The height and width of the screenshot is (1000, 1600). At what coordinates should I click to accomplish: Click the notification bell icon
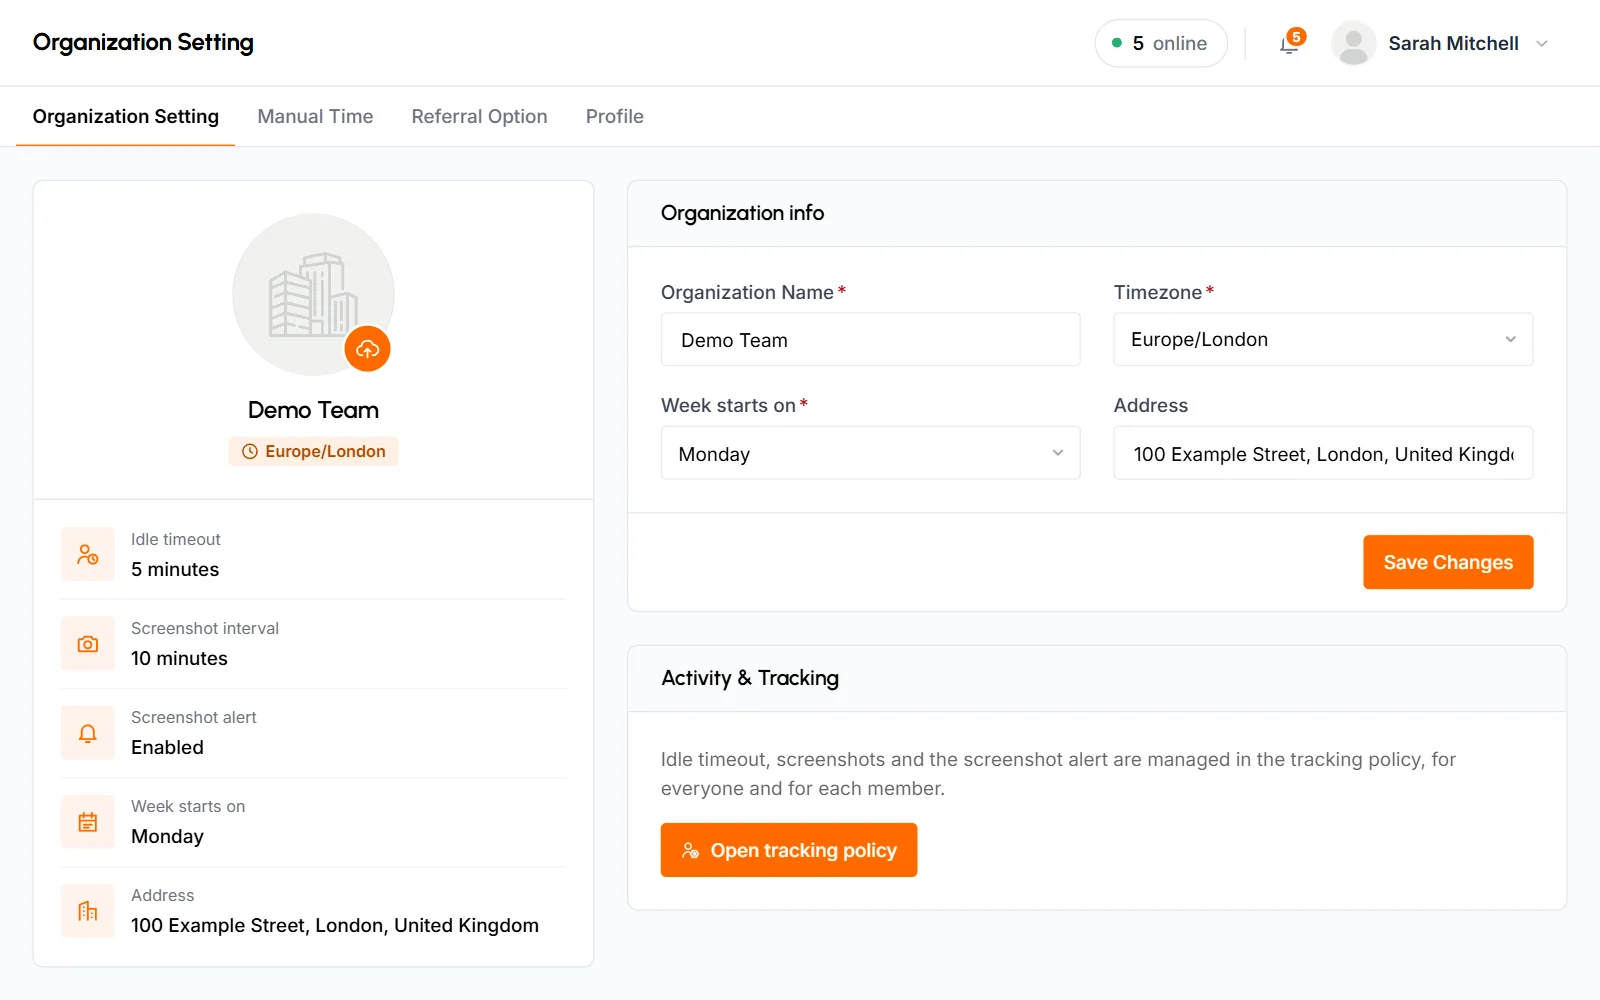[1289, 44]
